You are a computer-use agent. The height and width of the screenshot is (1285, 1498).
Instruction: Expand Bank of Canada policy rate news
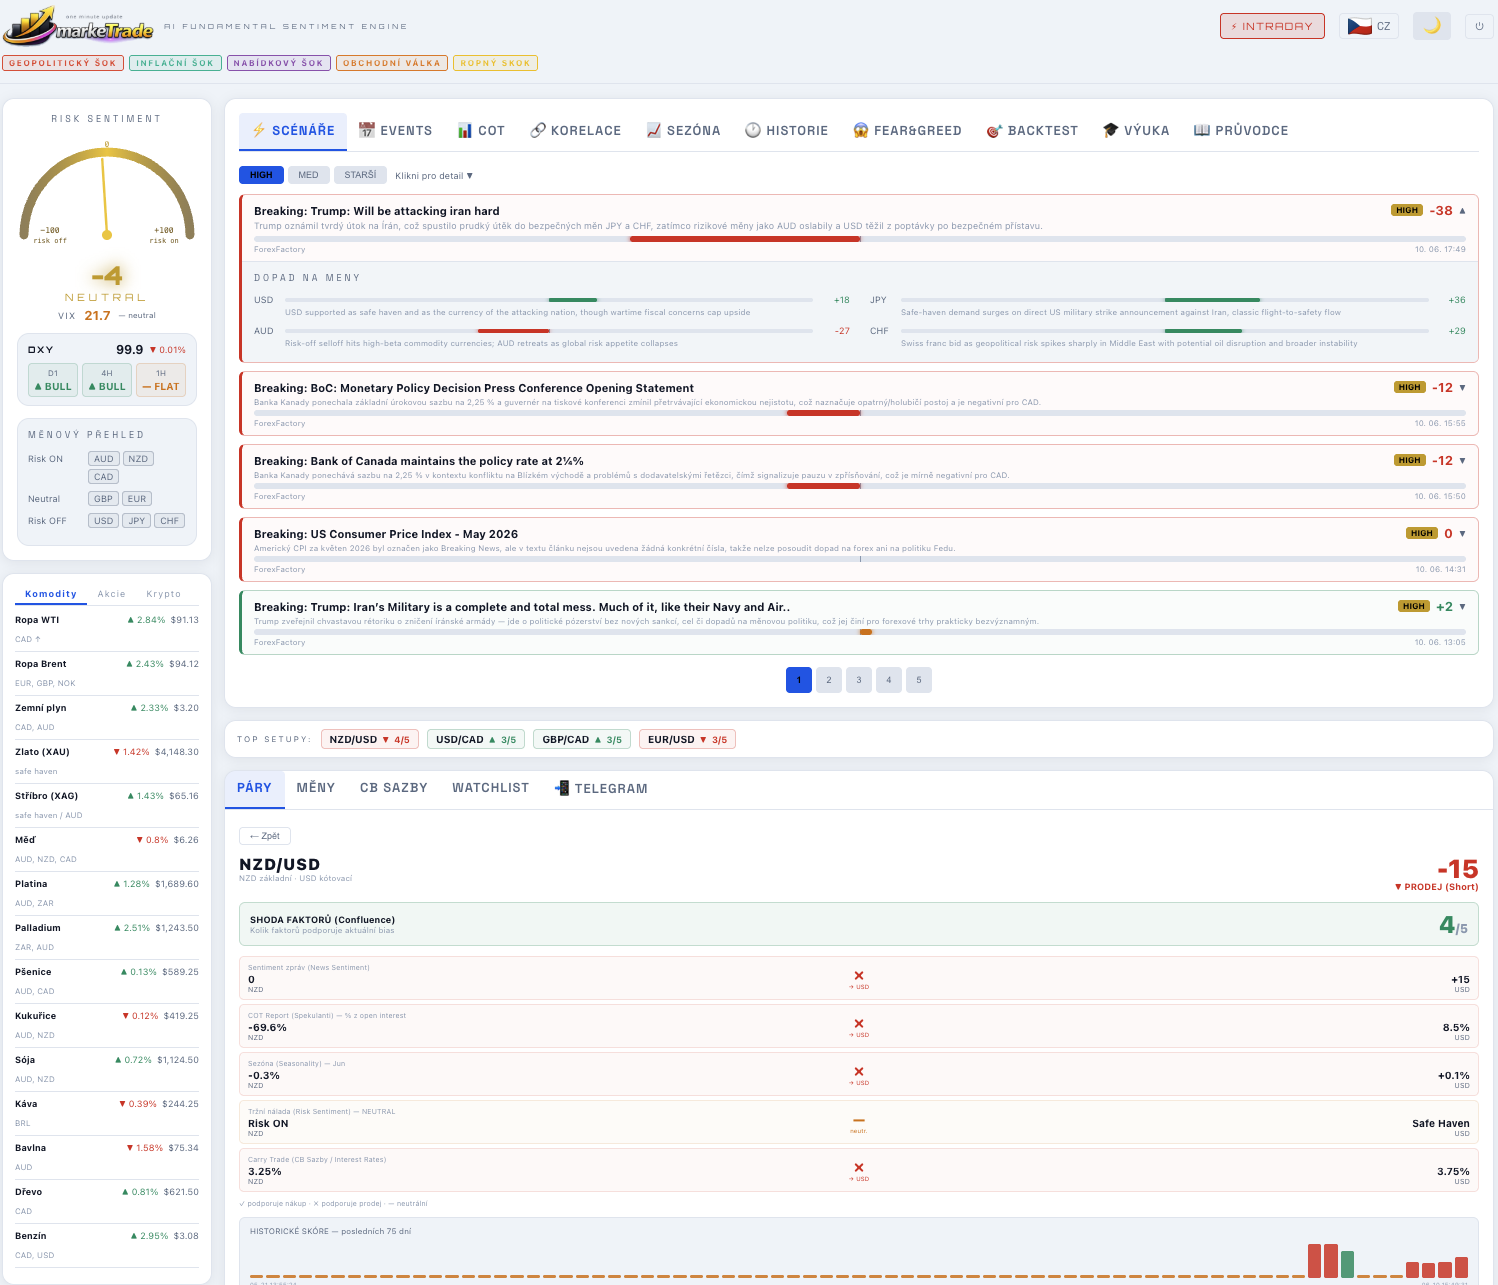coord(859,475)
